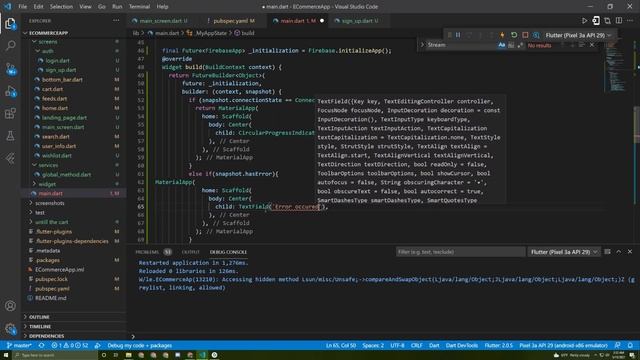Click the master branch in status bar
The image size is (640, 360).
tap(19, 345)
